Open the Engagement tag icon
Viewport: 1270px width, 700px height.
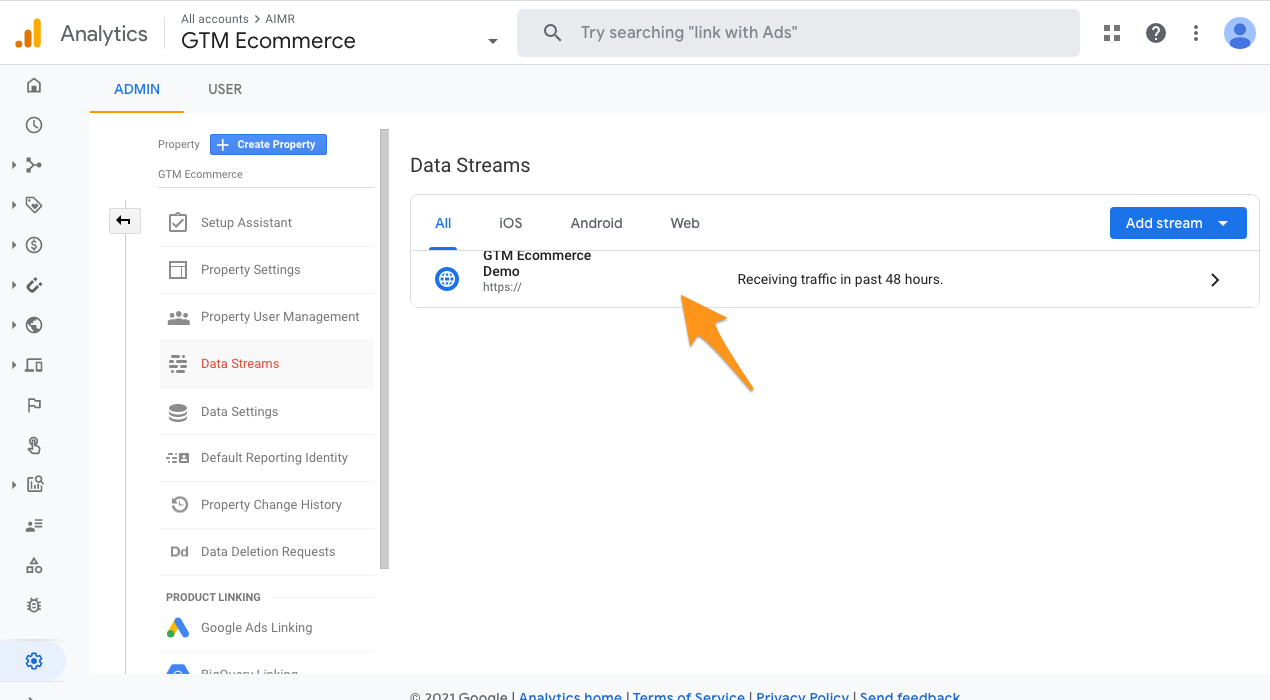[x=34, y=205]
